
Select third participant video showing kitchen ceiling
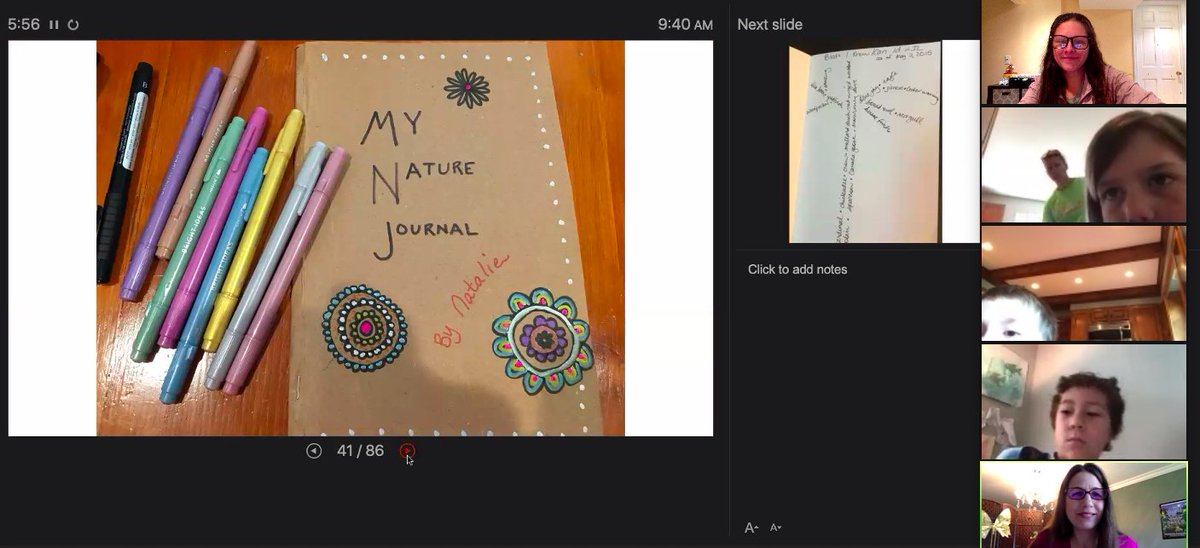[1083, 283]
